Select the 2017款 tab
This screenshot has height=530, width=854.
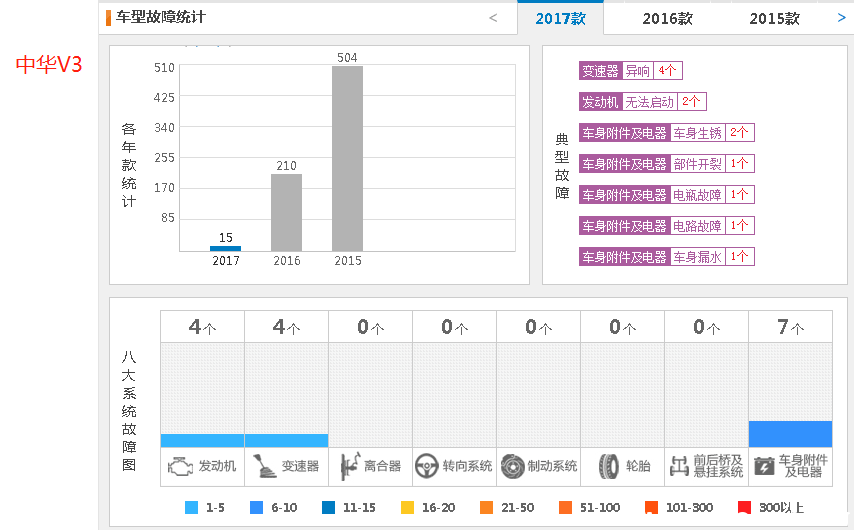tap(560, 18)
